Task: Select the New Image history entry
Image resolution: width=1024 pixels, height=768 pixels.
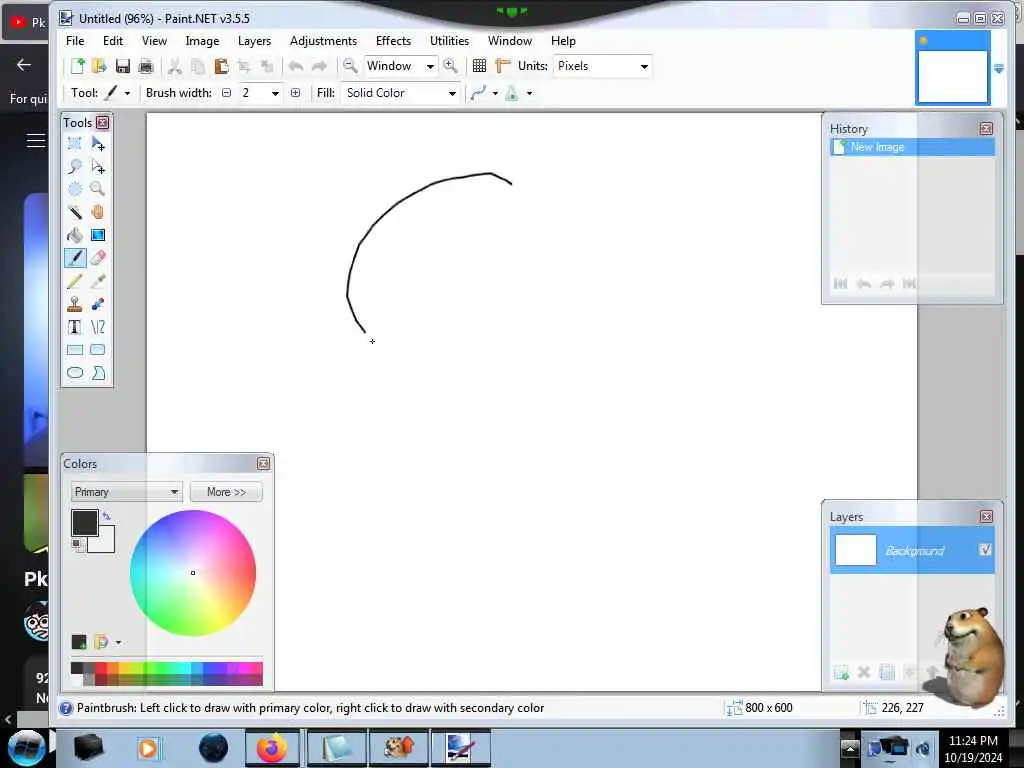Action: [912, 147]
